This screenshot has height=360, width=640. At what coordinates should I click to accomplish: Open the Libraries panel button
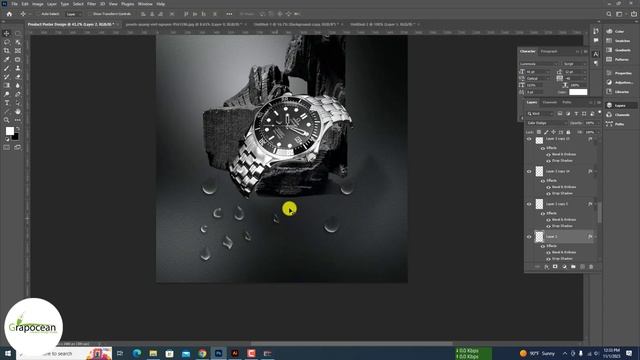619,92
